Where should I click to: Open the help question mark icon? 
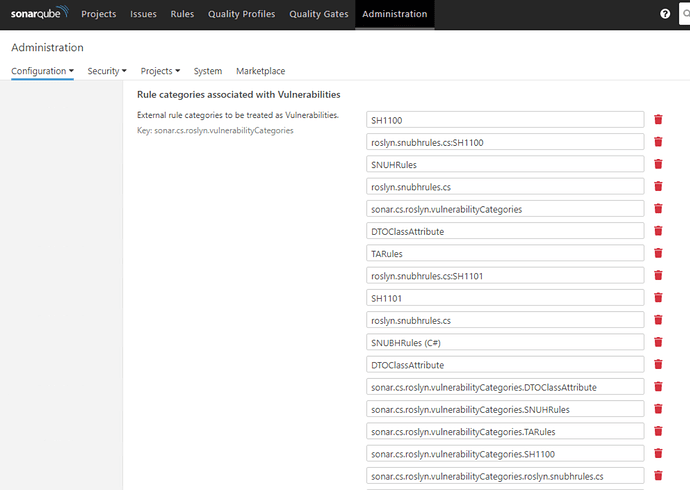665,14
